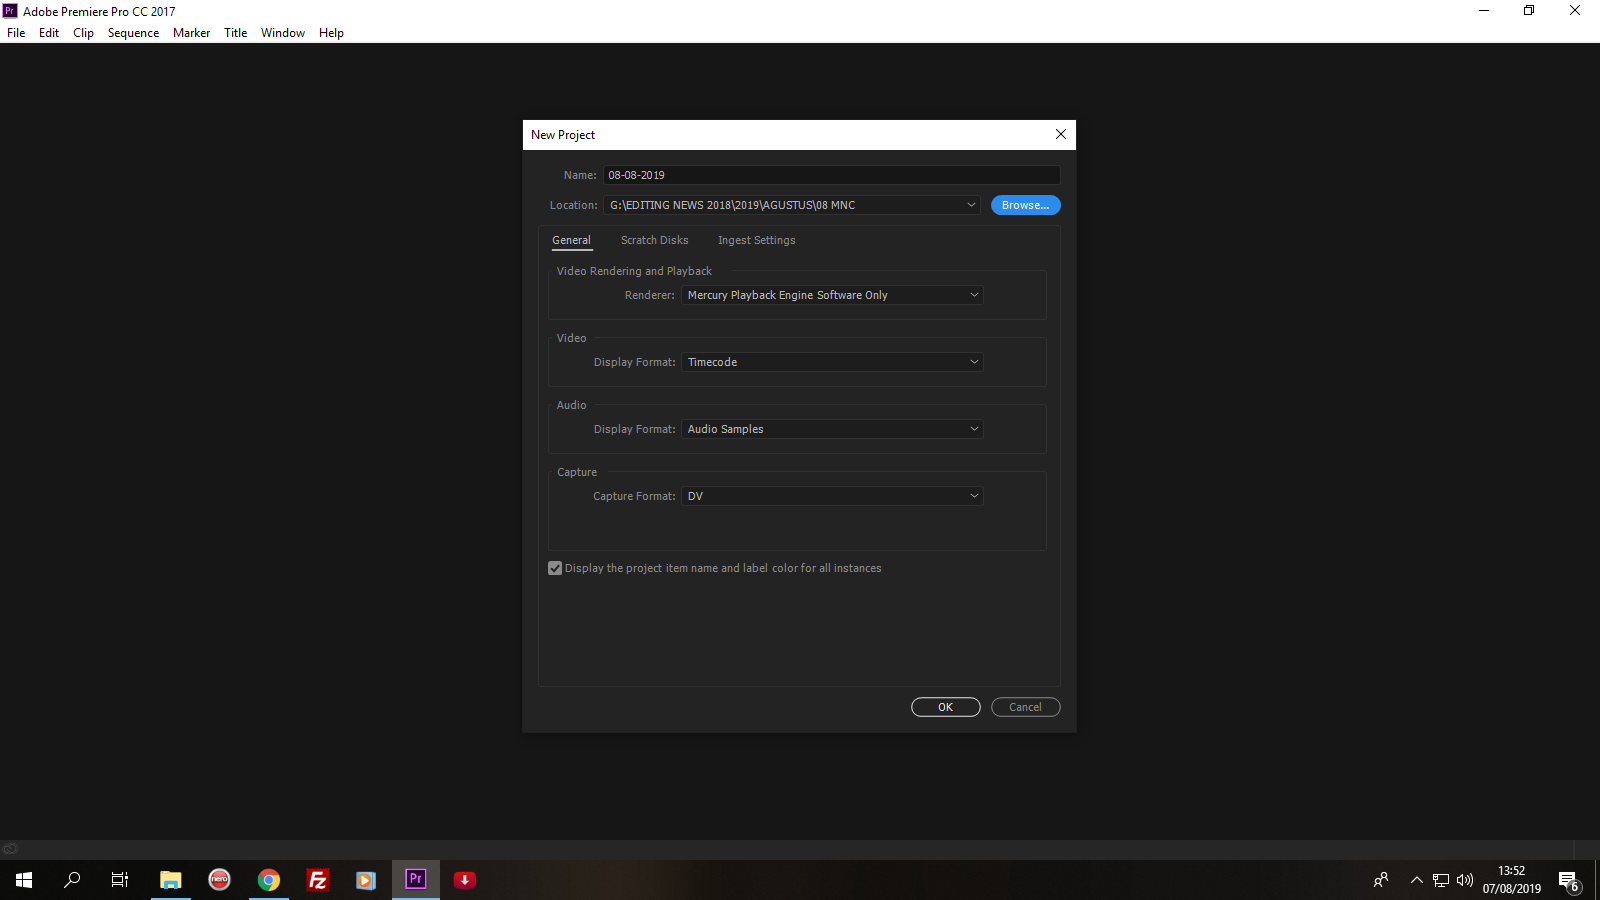Open the Windows Start menu
Screen dimensions: 1600x900
24,880
